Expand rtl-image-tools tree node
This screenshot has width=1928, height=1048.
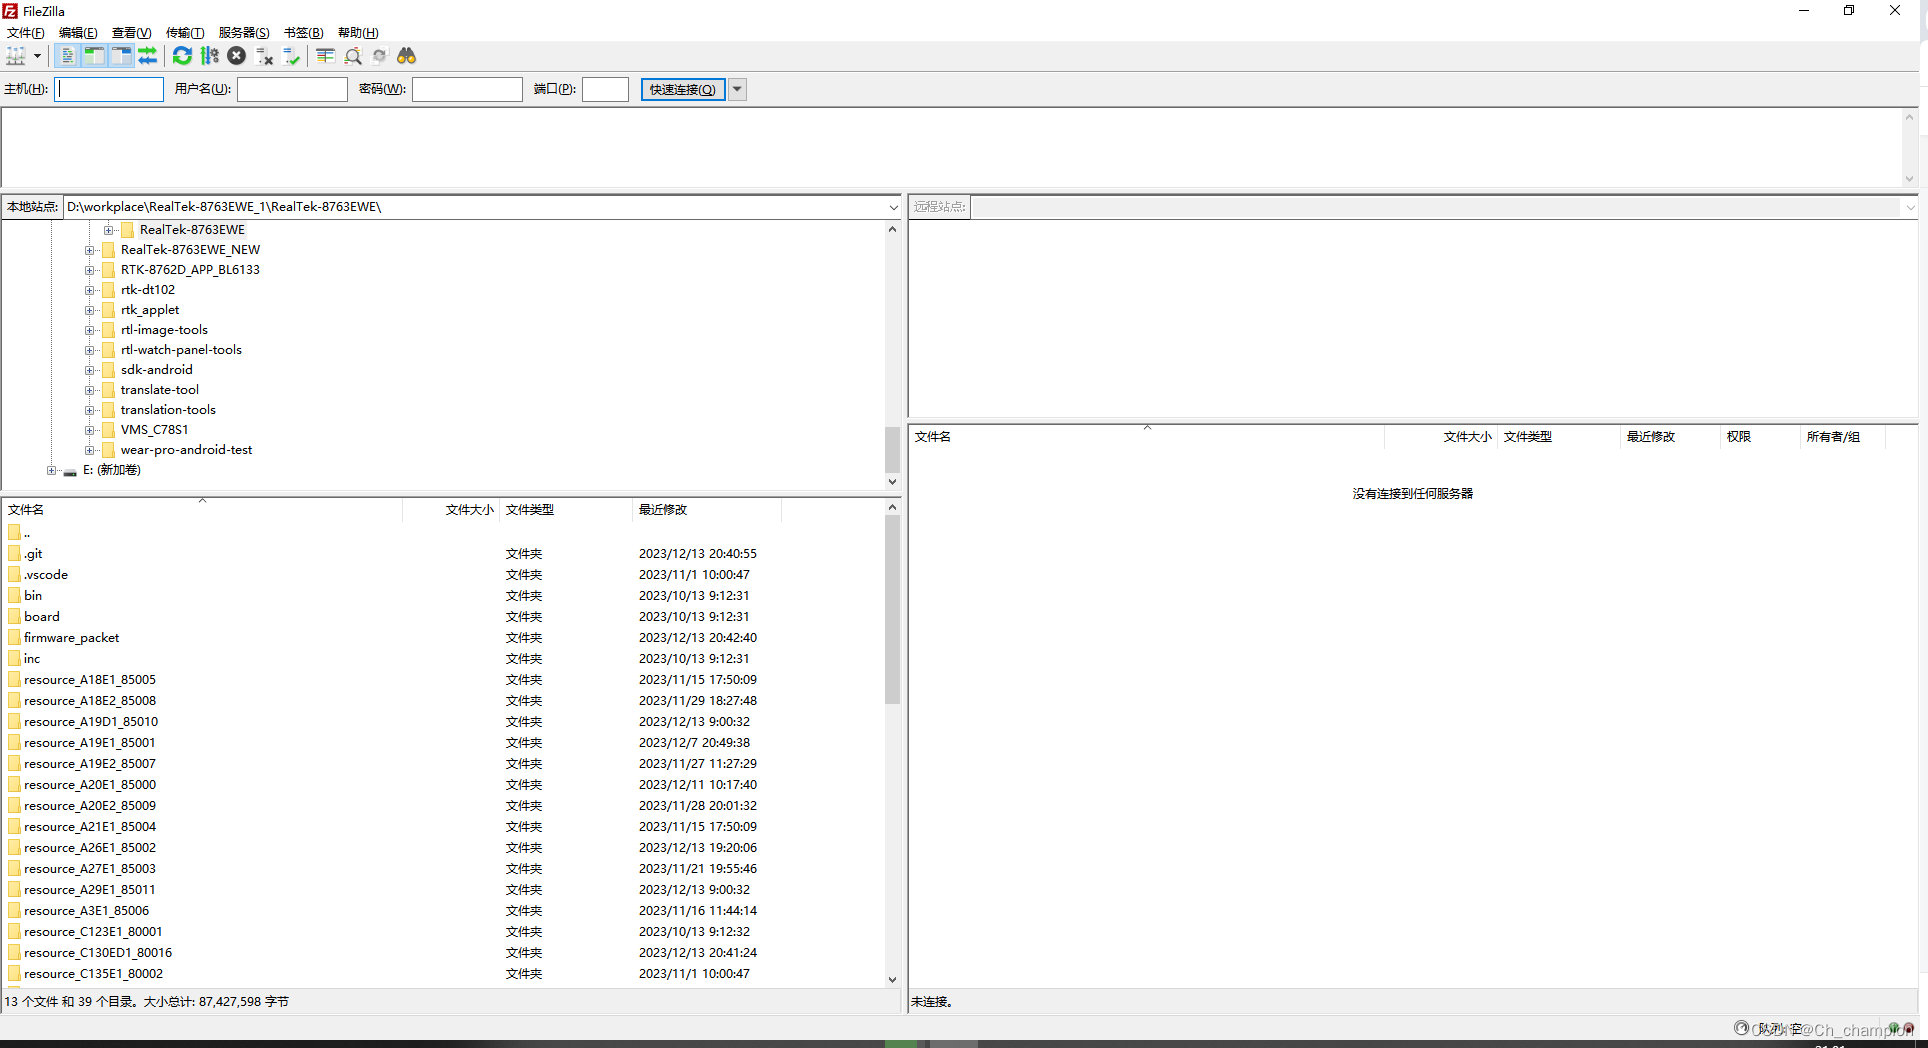click(x=90, y=330)
